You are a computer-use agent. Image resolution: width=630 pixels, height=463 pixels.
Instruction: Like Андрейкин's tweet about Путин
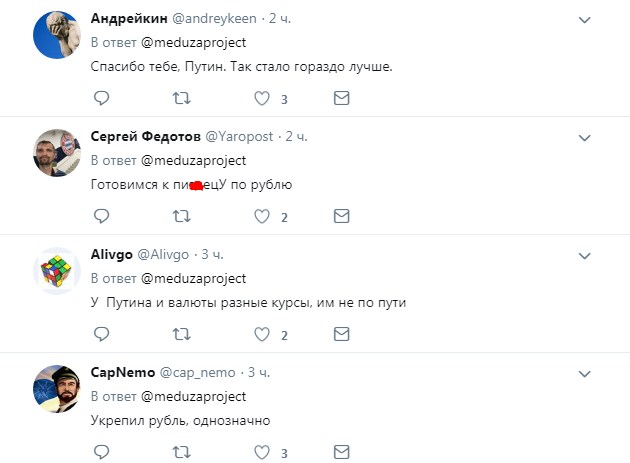[x=262, y=98]
